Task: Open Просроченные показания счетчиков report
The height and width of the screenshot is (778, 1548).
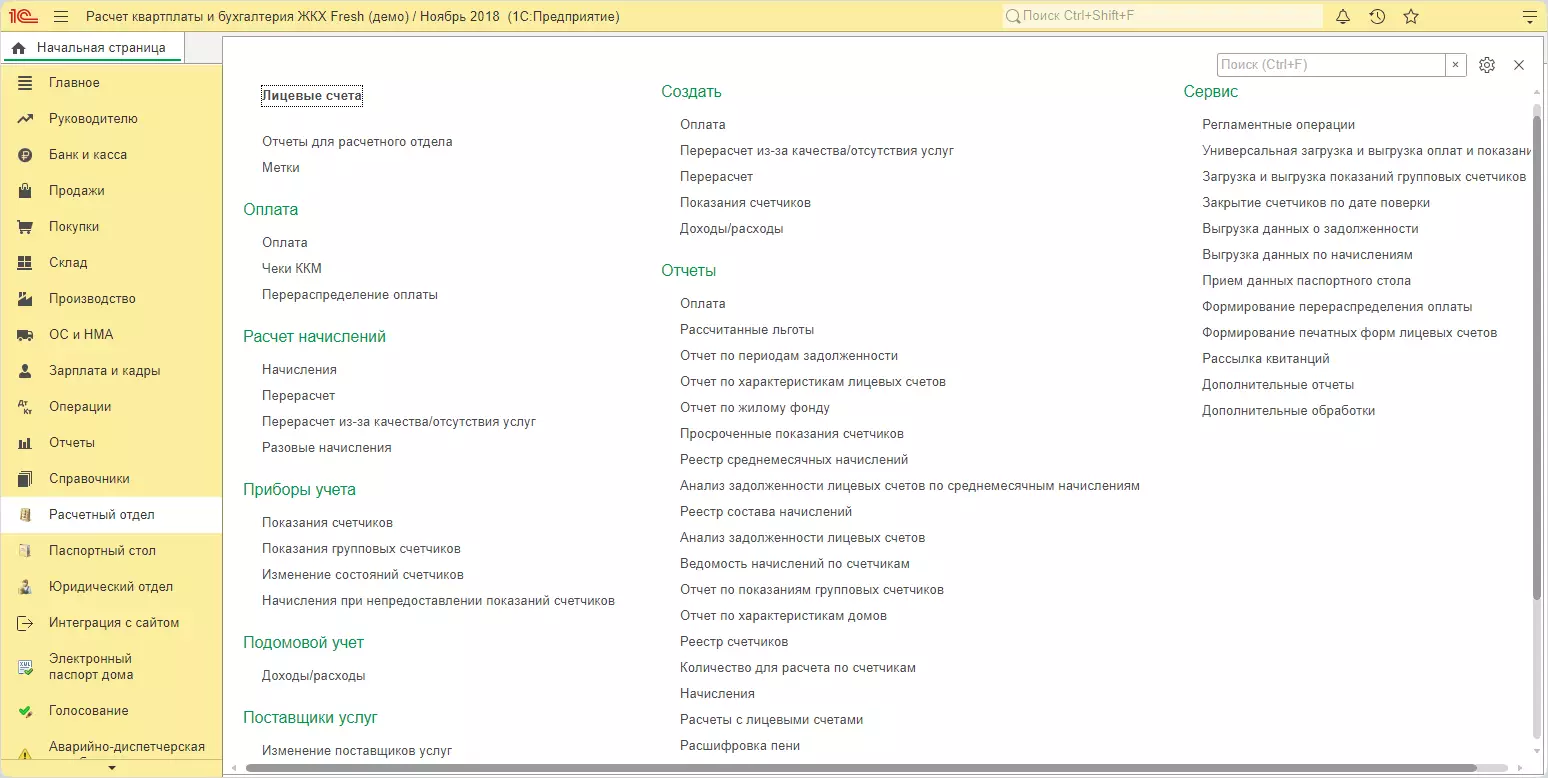Action: [x=792, y=434]
